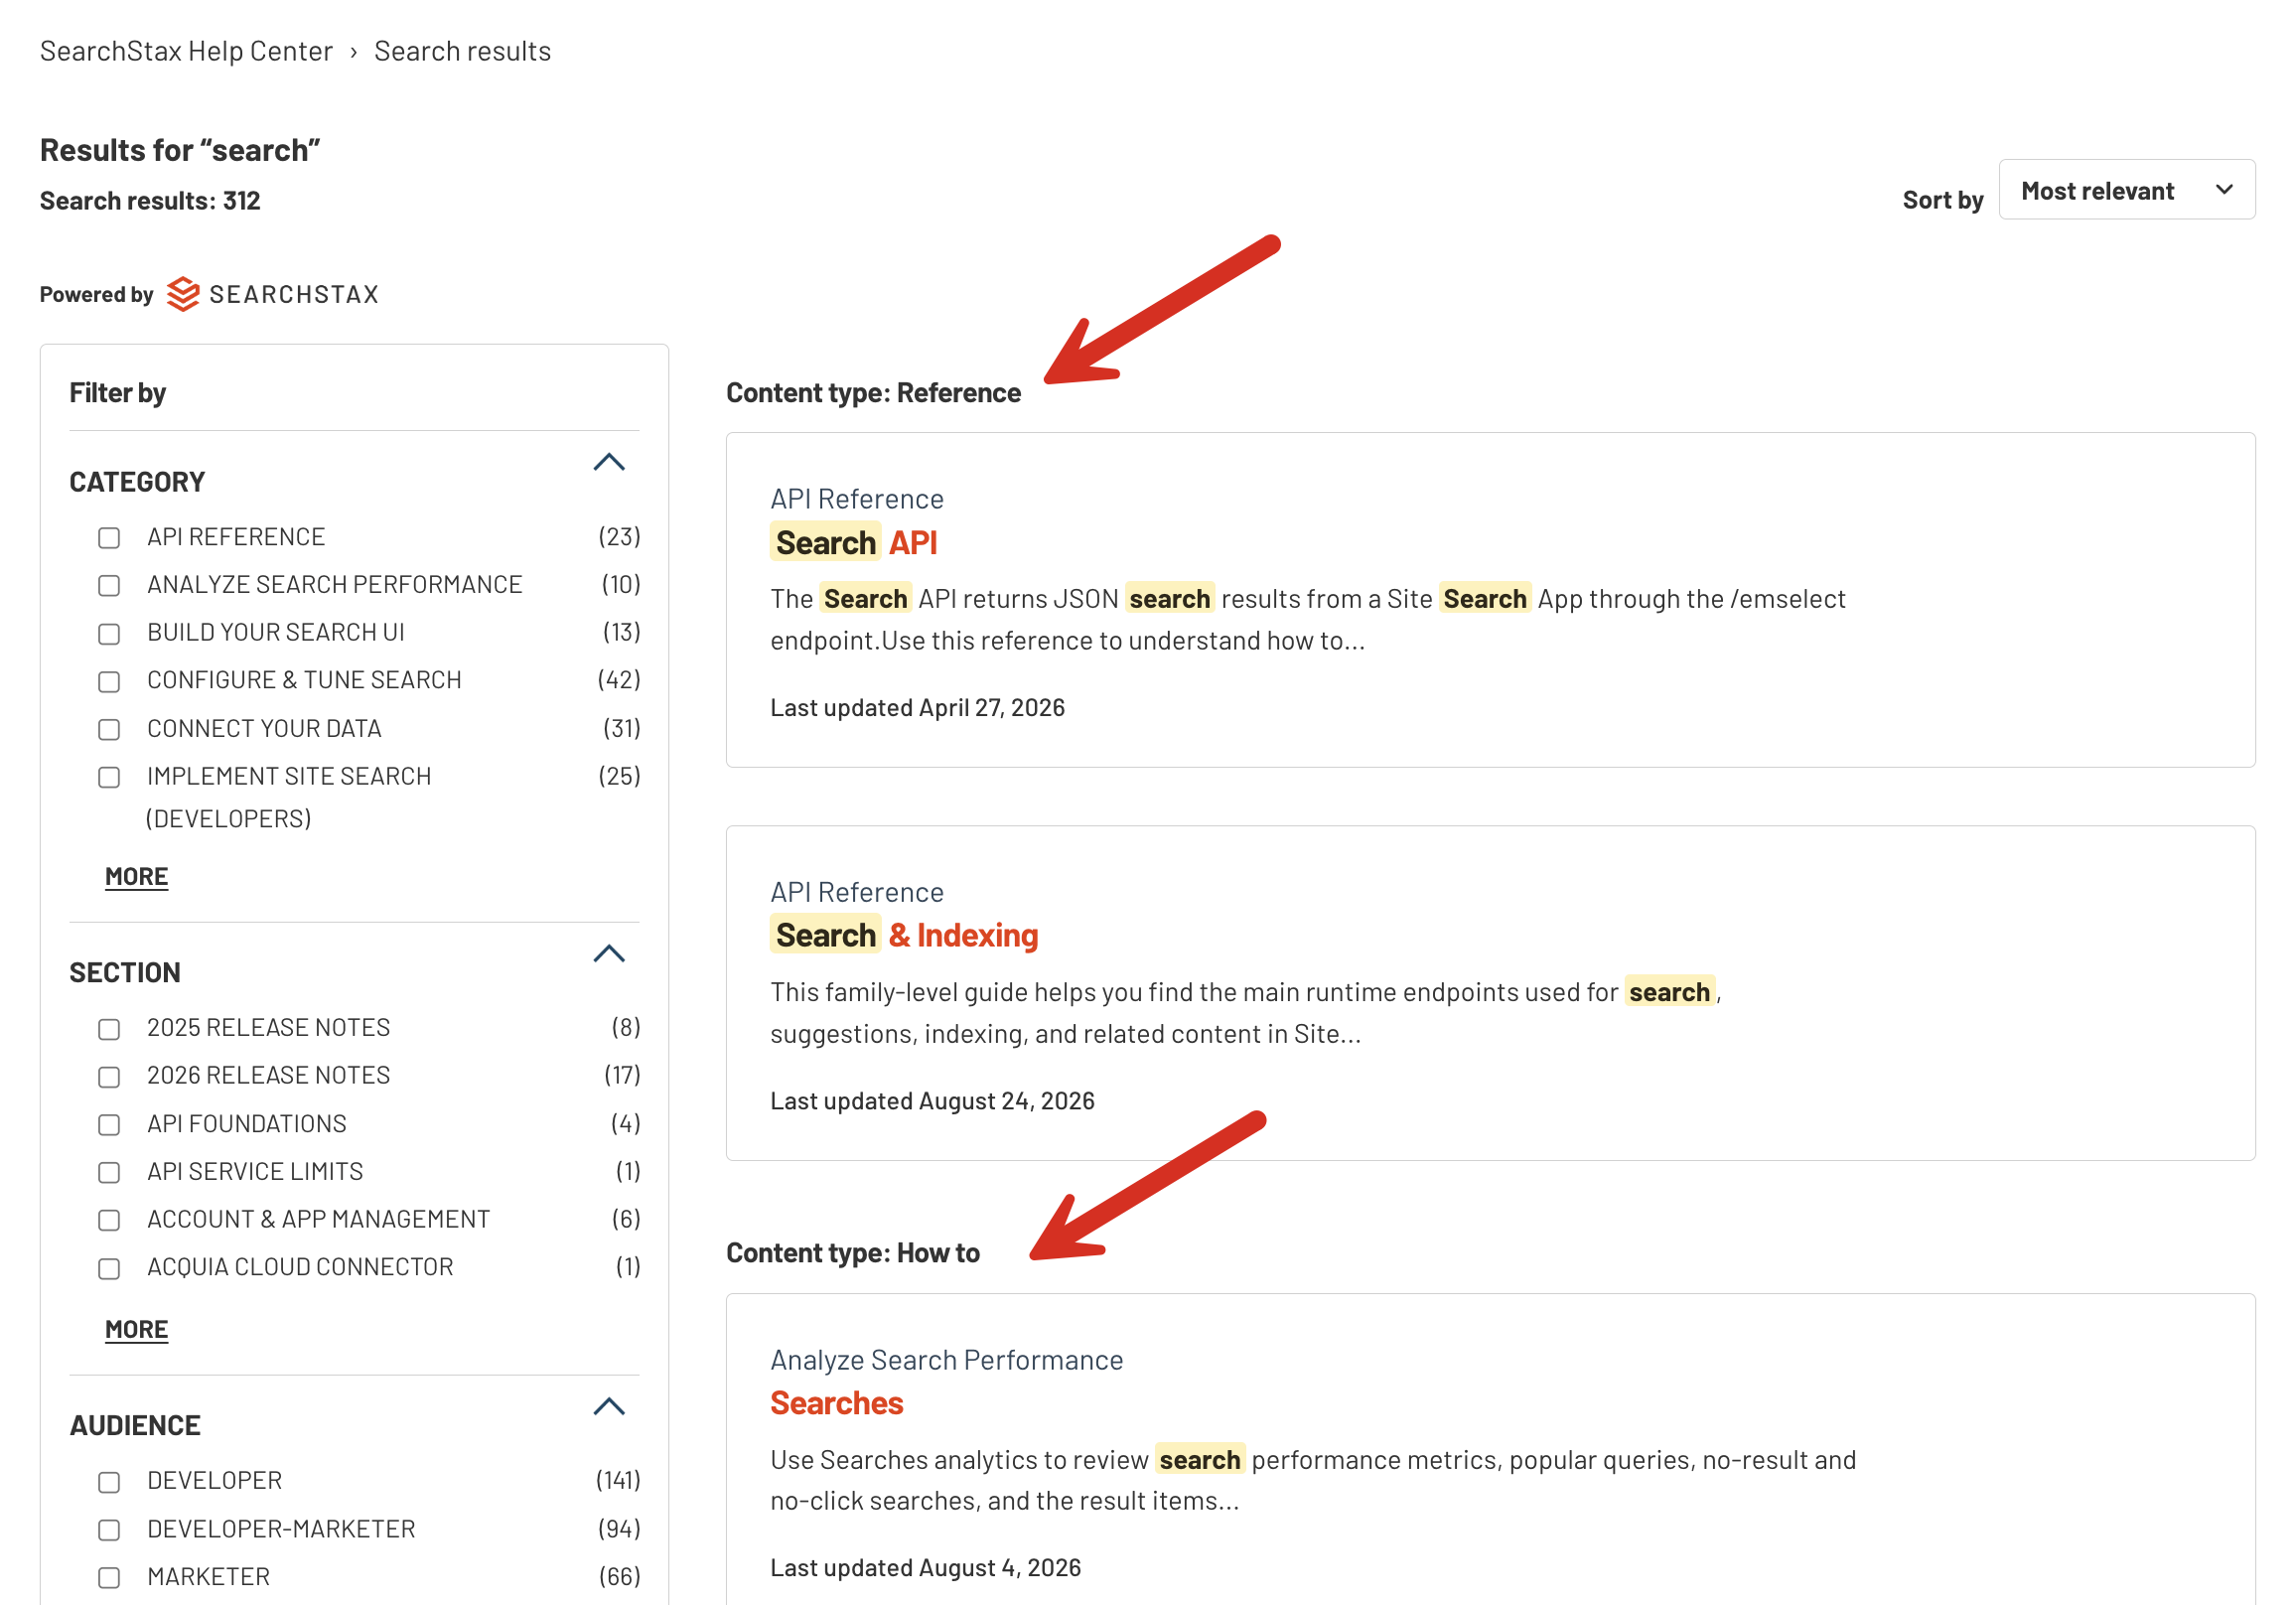Open the Search API result
This screenshot has height=1605, width=2296.
point(856,542)
